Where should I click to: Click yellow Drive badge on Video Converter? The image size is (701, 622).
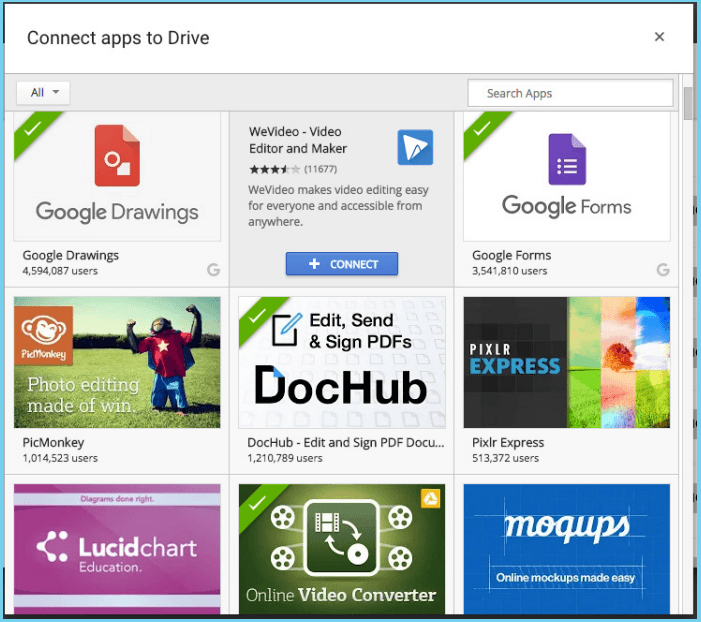point(430,499)
